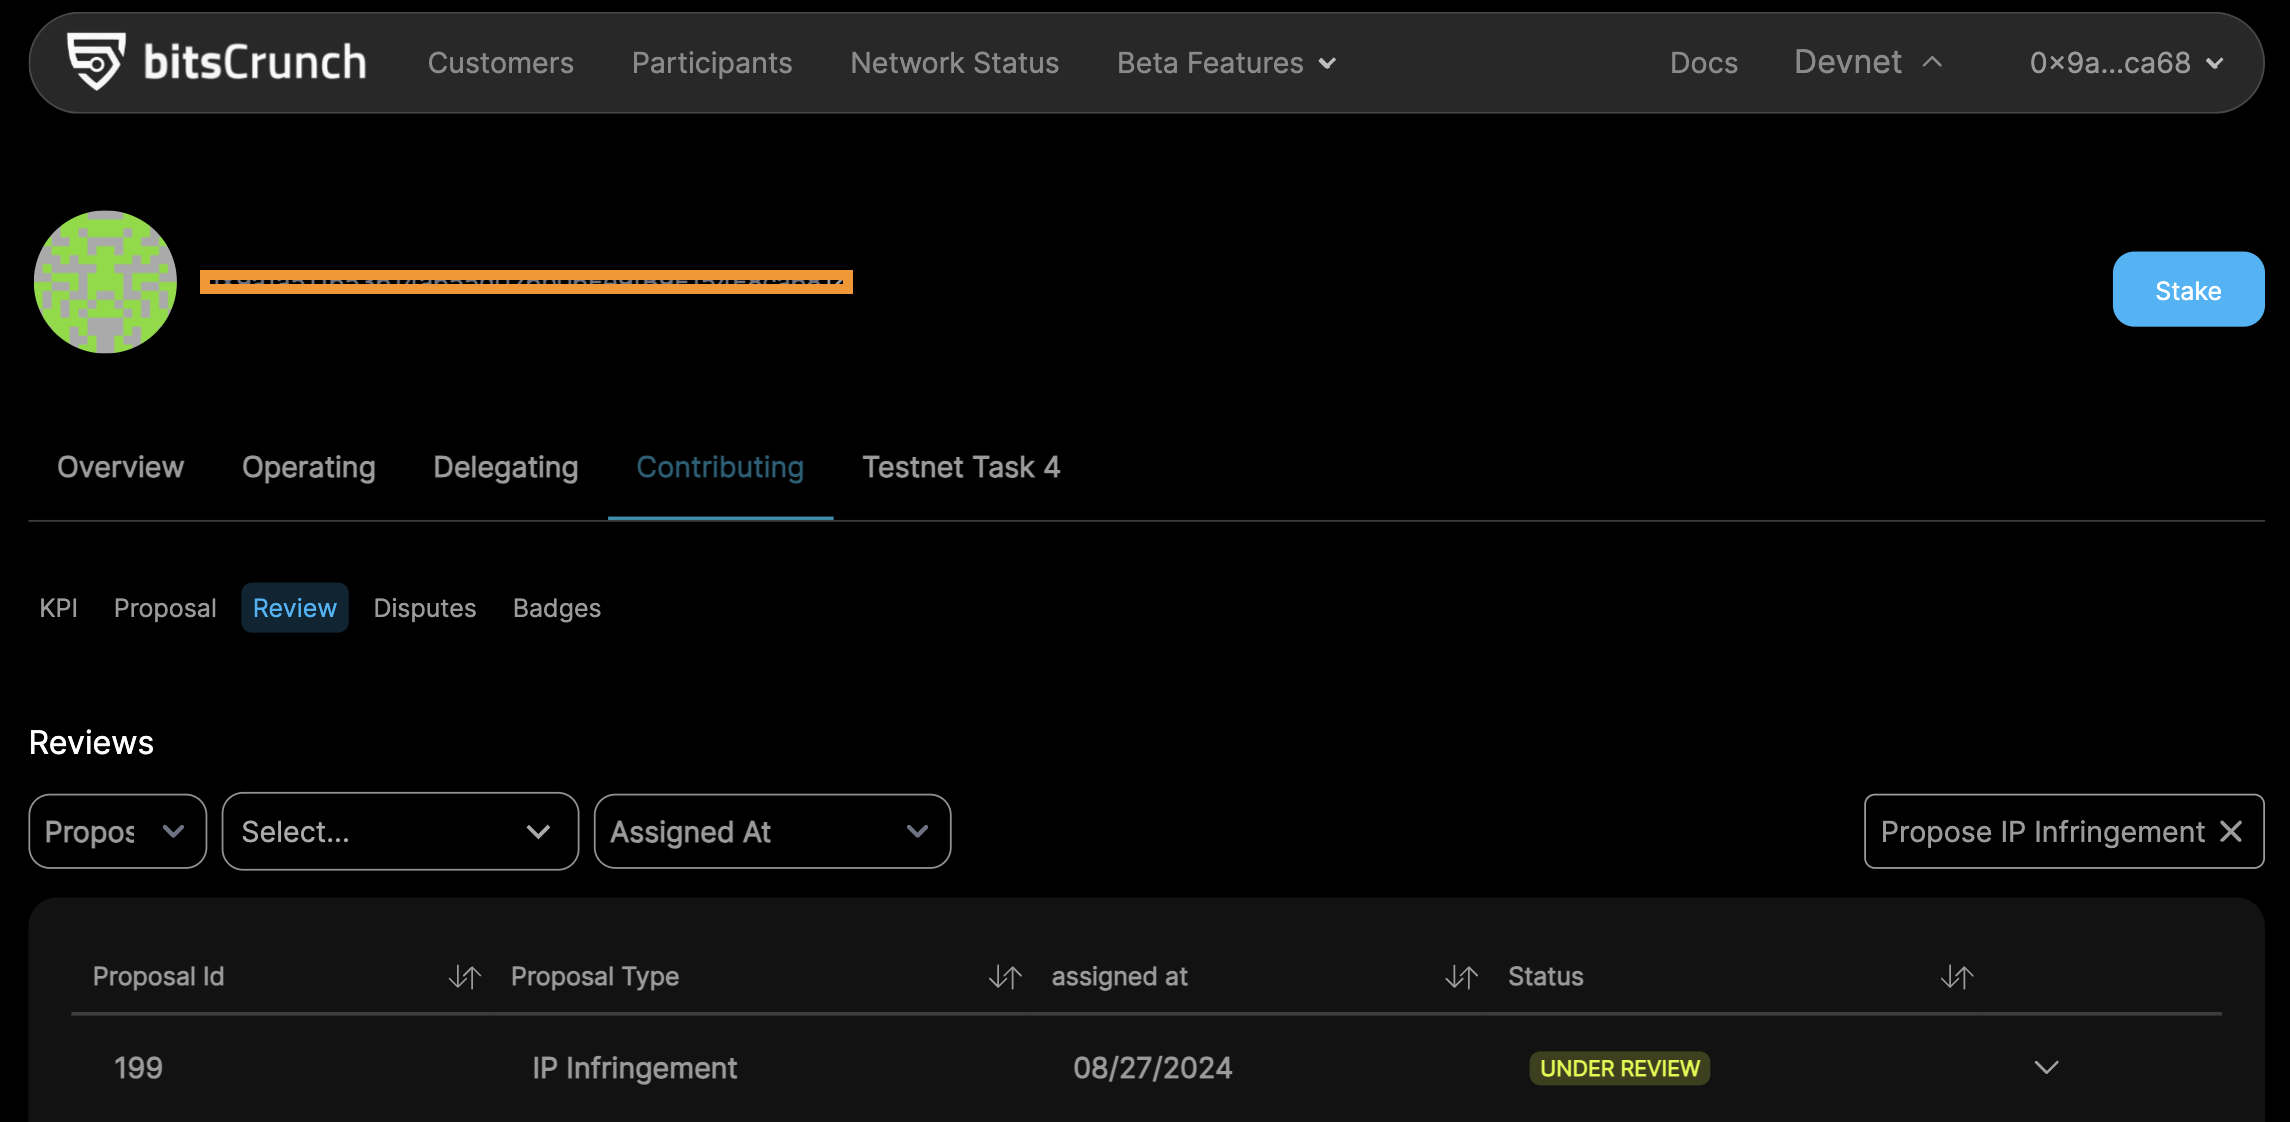This screenshot has width=2290, height=1122.
Task: Expand the Beta Features menu
Action: point(1226,63)
